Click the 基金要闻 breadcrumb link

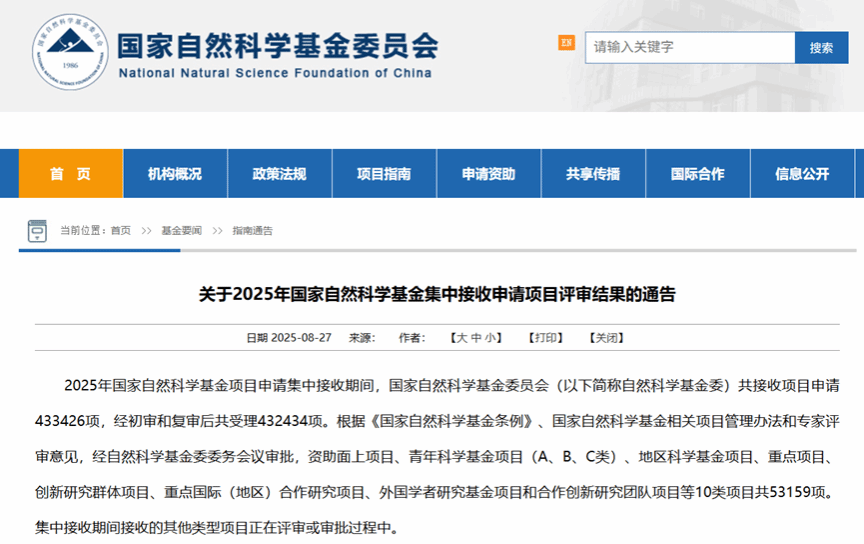(x=181, y=231)
